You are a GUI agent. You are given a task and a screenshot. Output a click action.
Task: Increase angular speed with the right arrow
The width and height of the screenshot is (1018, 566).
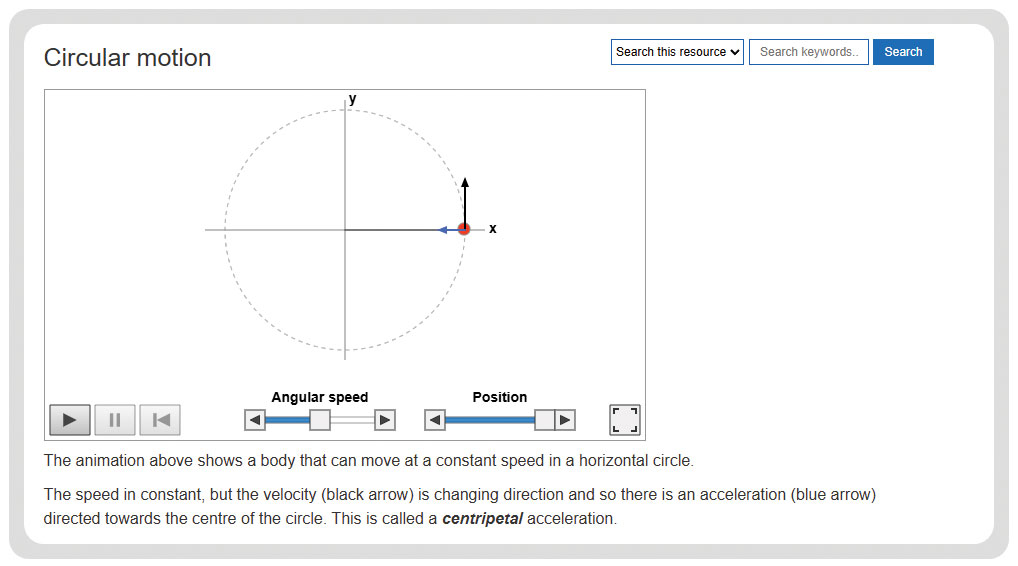[x=385, y=420]
